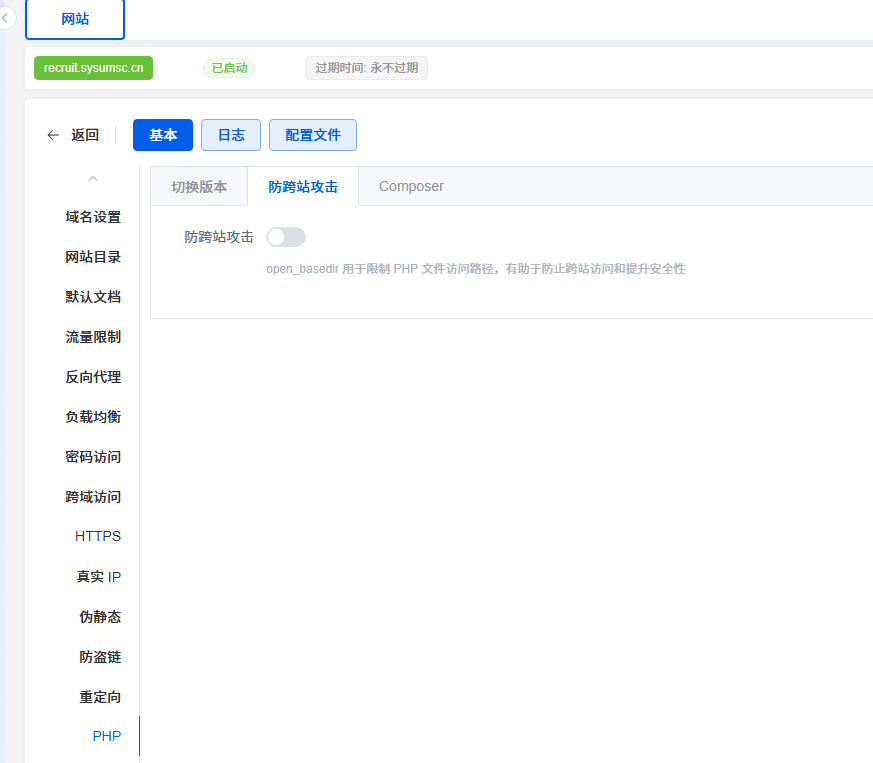Open the 配置文件 section
The image size is (873, 763).
pyautogui.click(x=313, y=135)
